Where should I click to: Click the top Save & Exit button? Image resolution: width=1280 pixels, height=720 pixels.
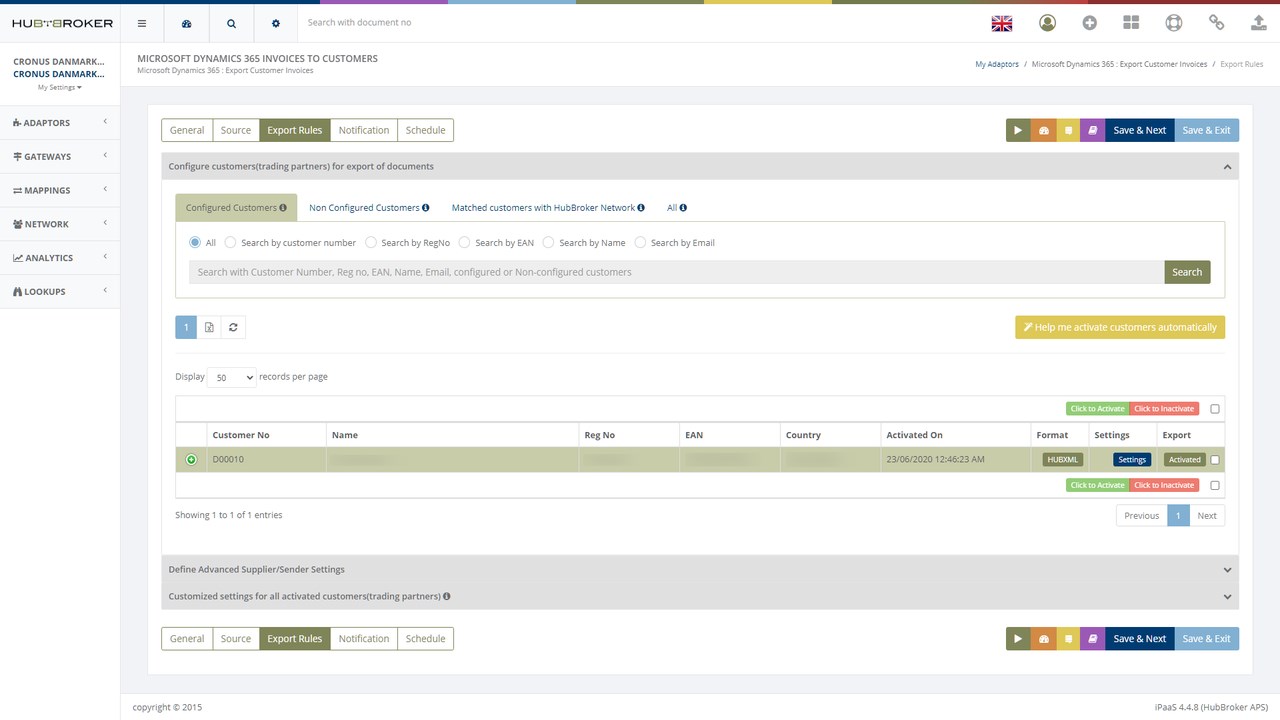click(x=1206, y=130)
